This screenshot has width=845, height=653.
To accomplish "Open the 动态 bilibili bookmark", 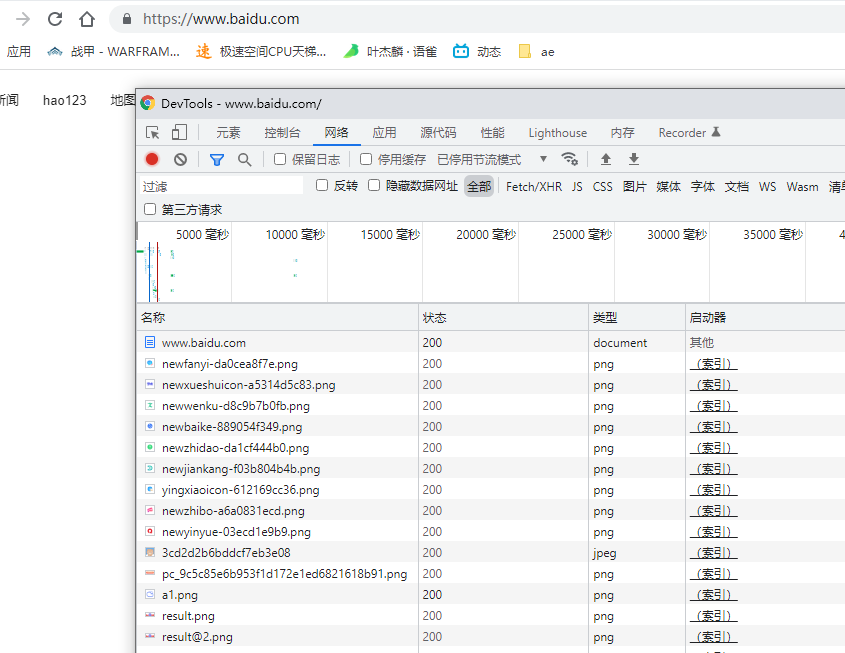I will coord(477,52).
